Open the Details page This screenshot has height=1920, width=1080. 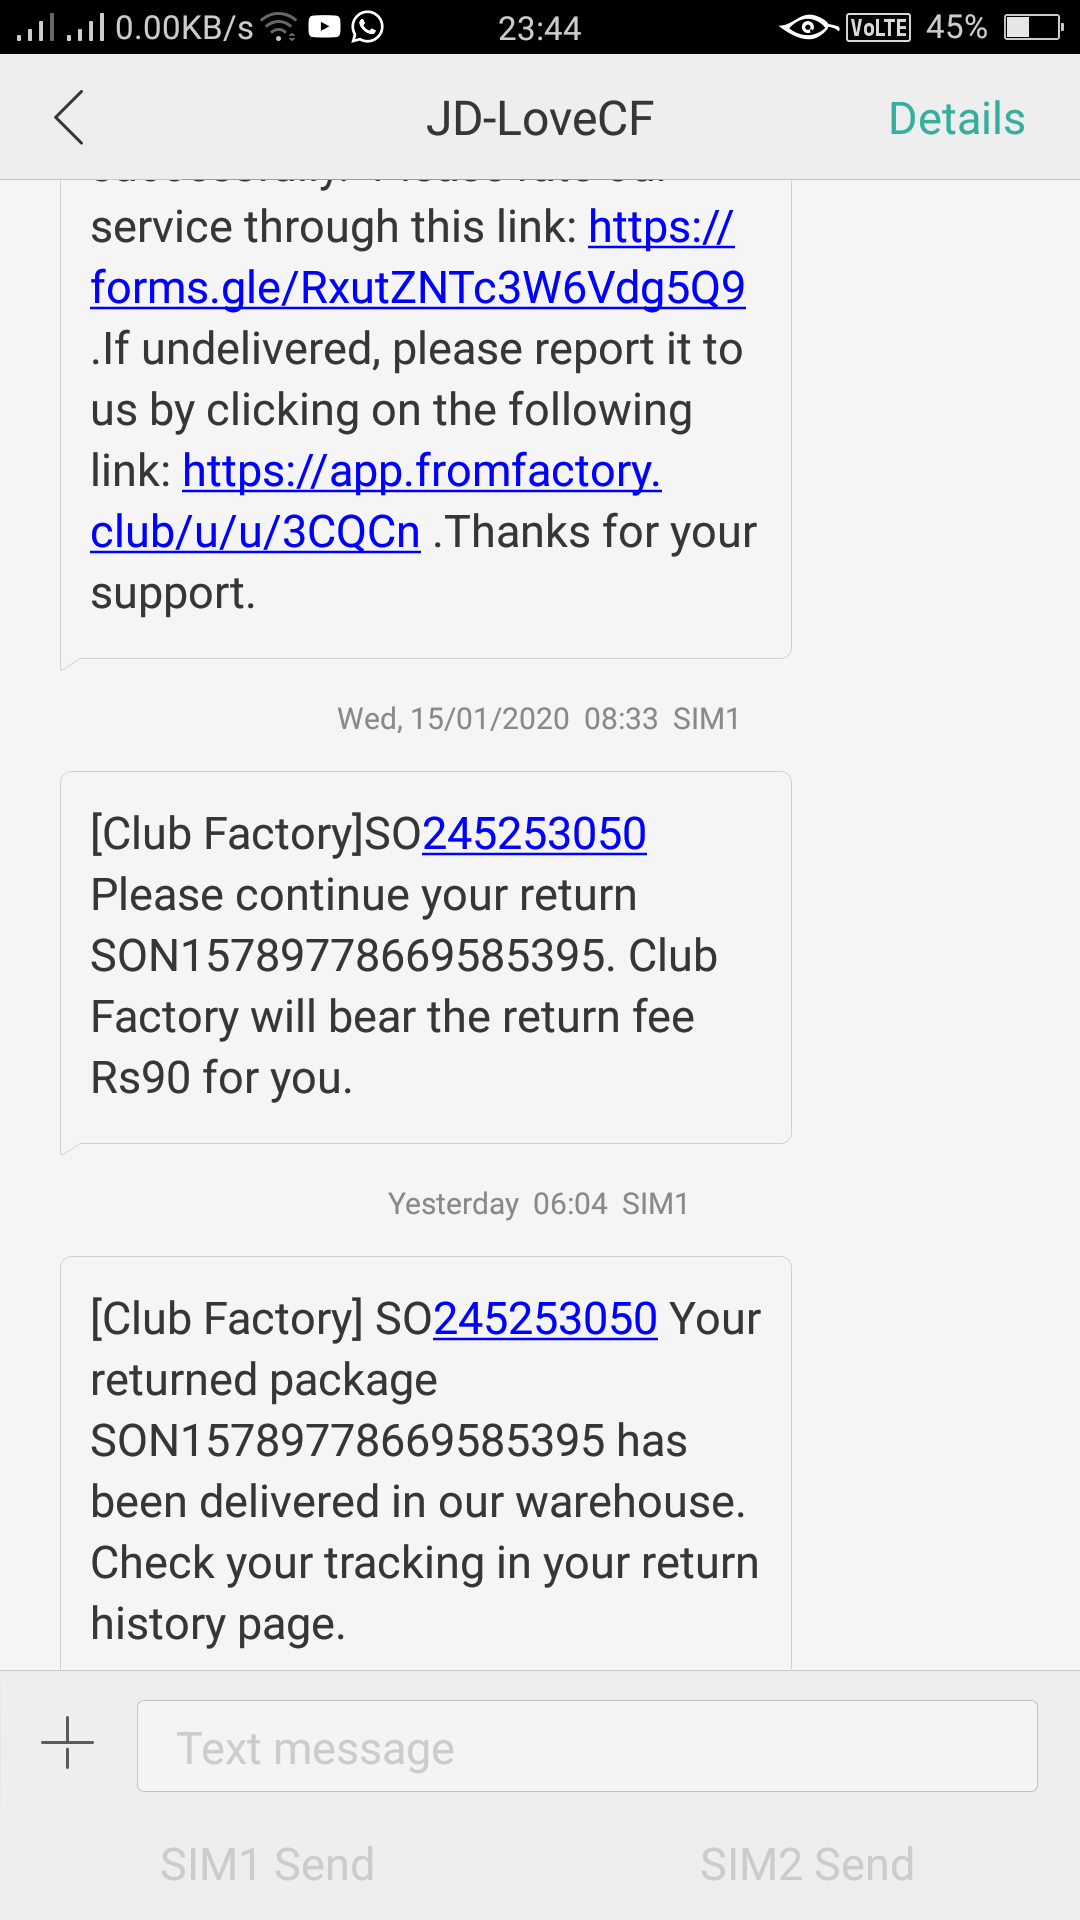(956, 119)
